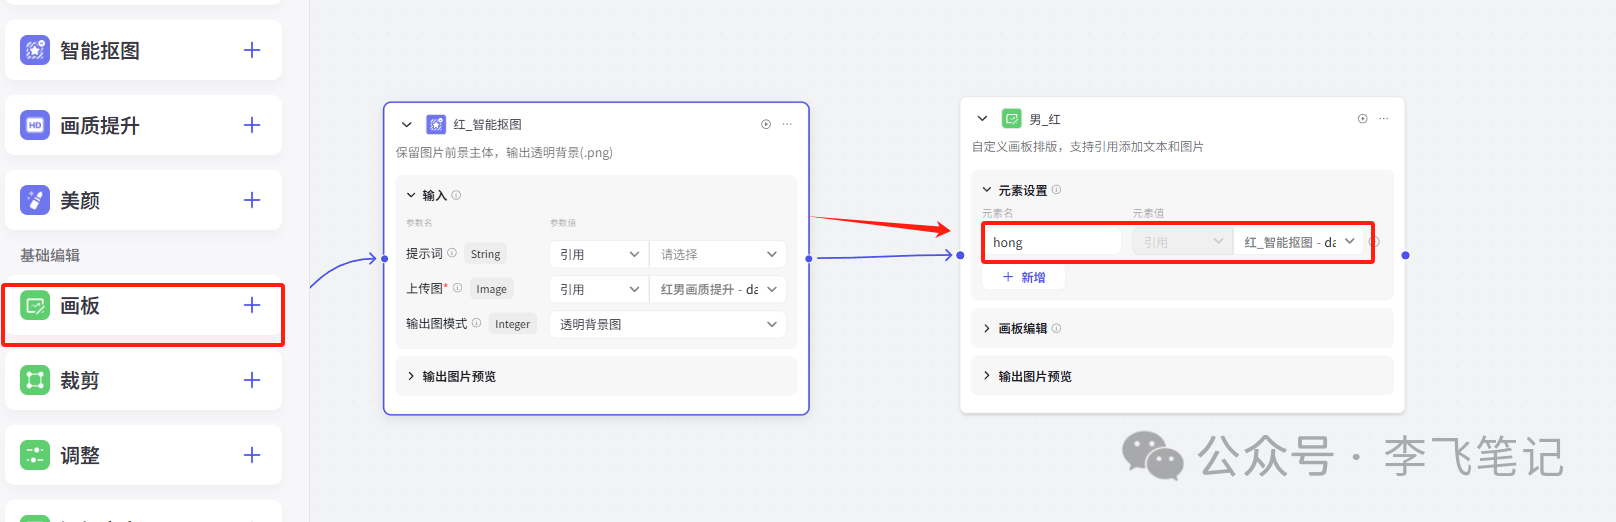Click the 新增 add element button
Viewport: 1616px width, 522px height.
point(1024,277)
